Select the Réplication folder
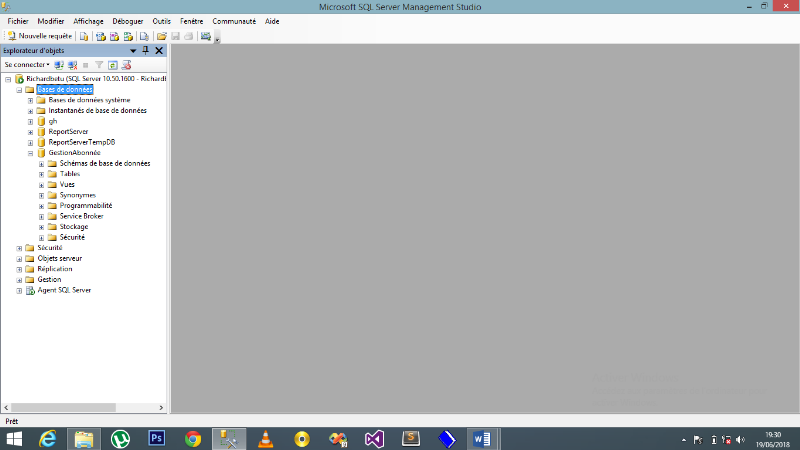800x450 pixels. [x=55, y=269]
